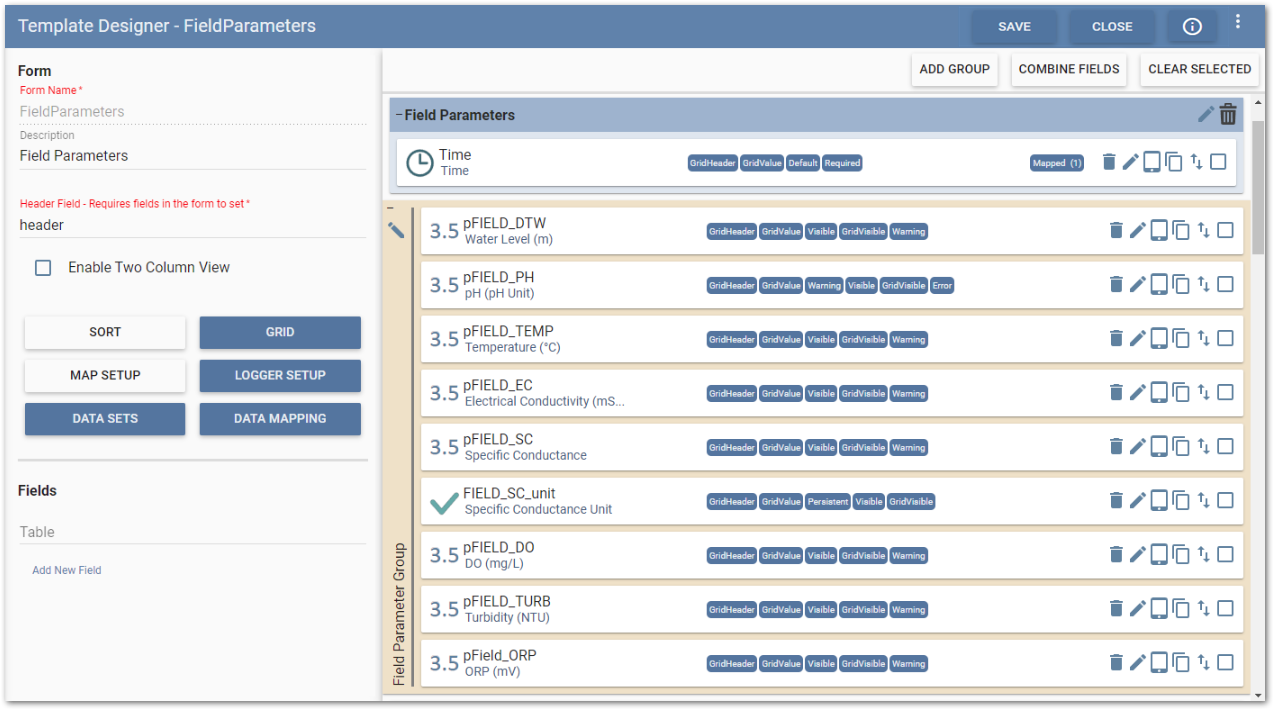Screen dimensions: 1274x710
Task: Open device view for Time field
Action: 1152,162
